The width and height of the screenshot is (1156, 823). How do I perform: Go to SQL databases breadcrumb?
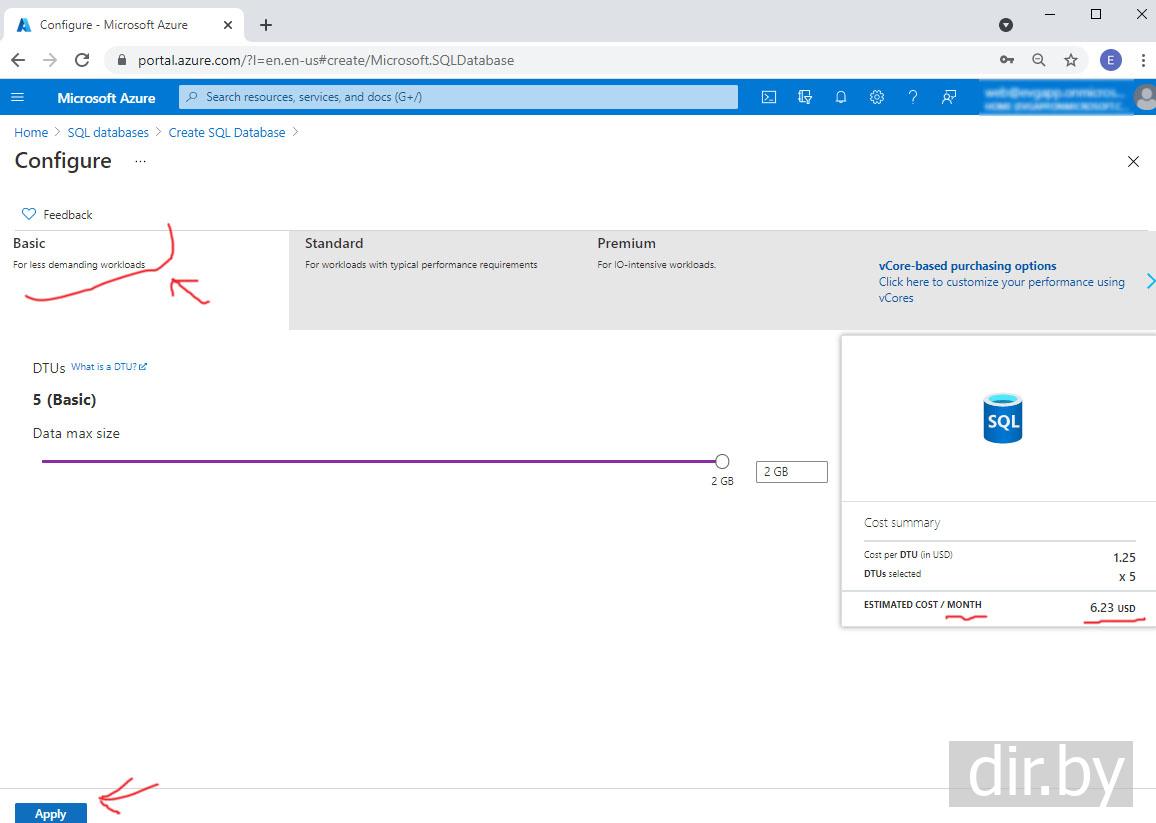pos(108,133)
